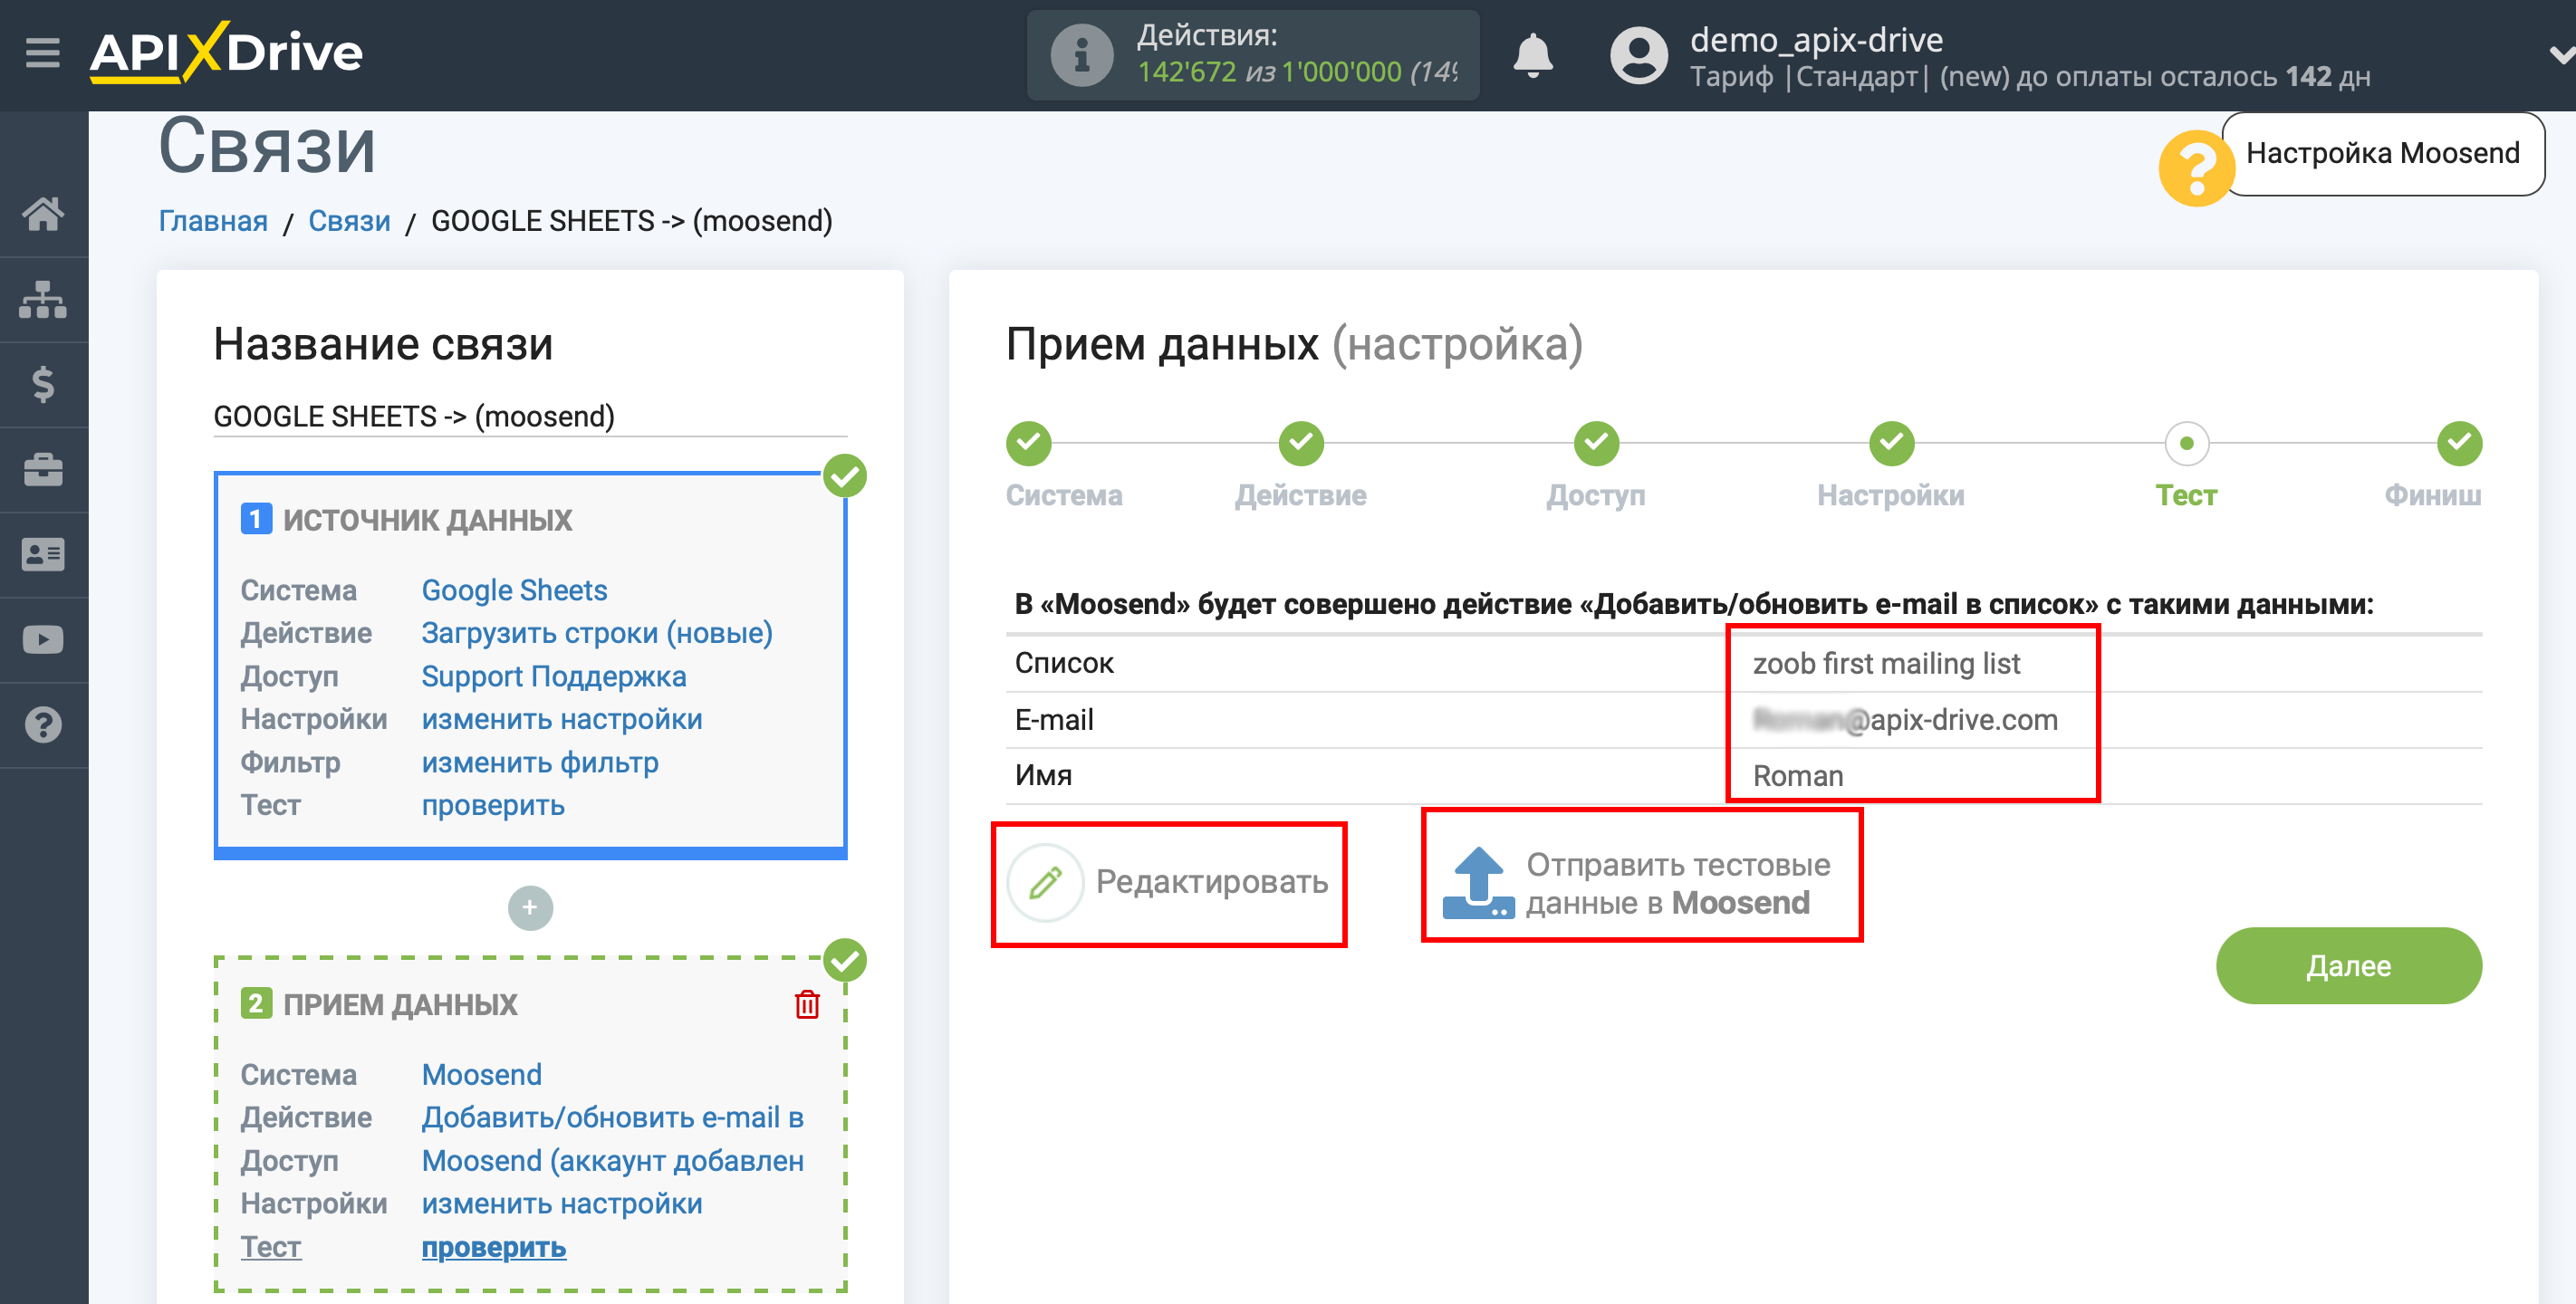The height and width of the screenshot is (1304, 2576).
Task: Click изменить фильтр link
Action: click(539, 762)
